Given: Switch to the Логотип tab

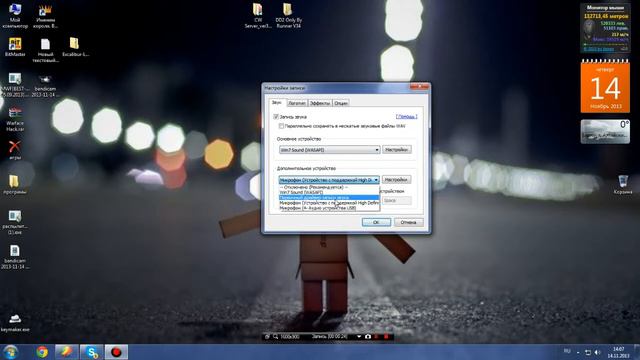Looking at the screenshot, I should click(297, 103).
